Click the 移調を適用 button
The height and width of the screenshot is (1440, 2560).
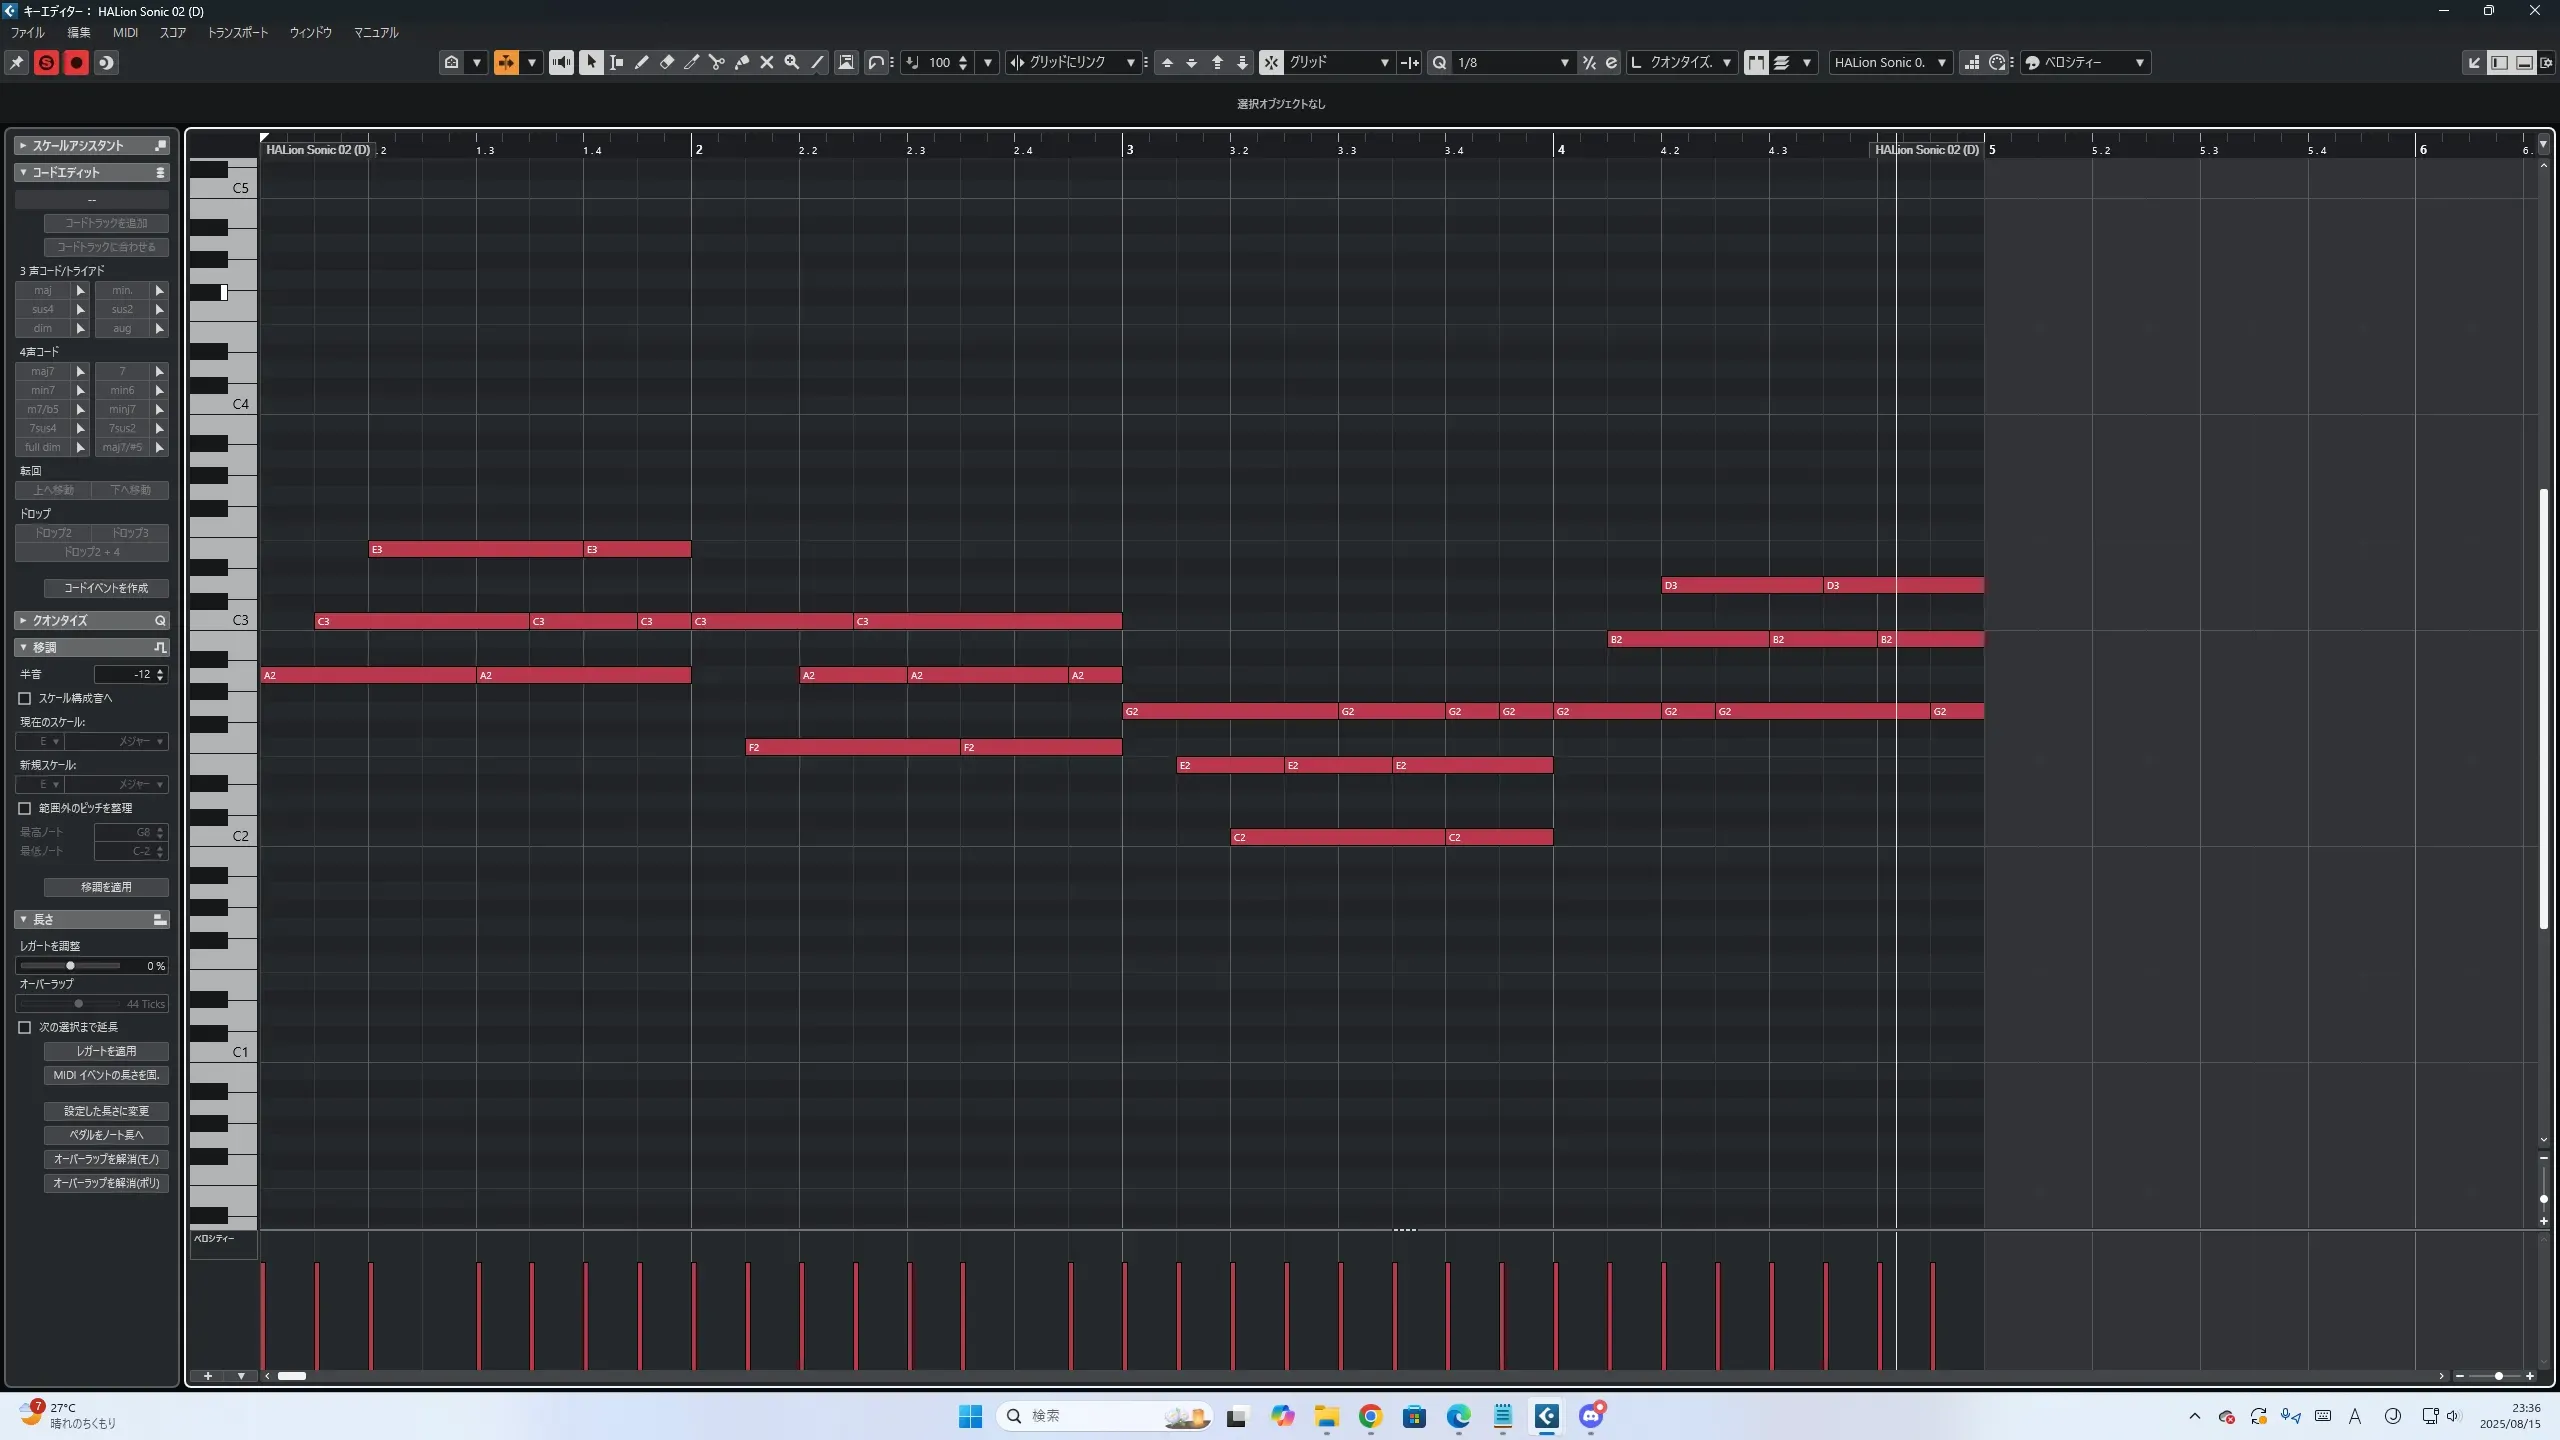pyautogui.click(x=106, y=887)
